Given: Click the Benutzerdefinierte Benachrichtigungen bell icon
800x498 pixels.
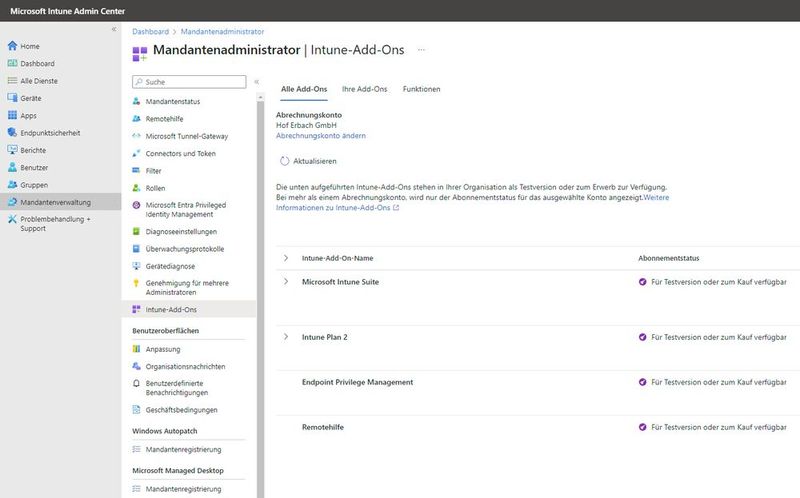Looking at the screenshot, I should click(x=136, y=383).
